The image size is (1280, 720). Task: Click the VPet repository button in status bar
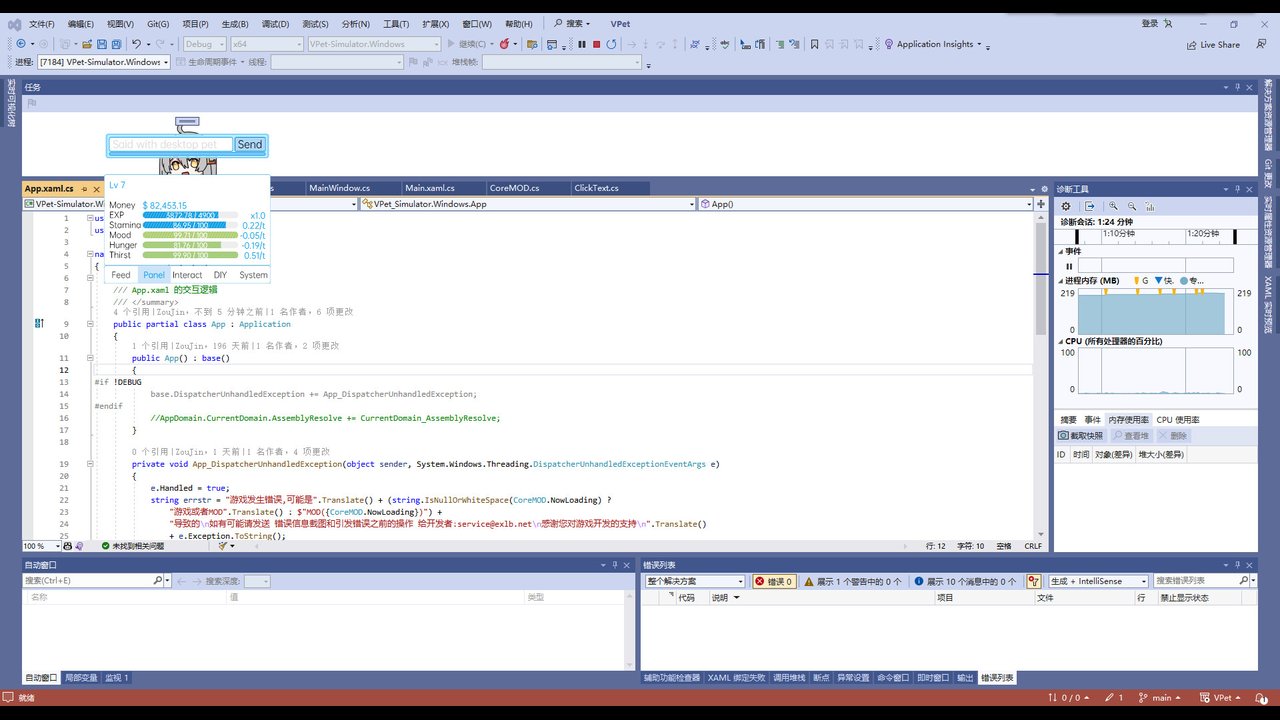click(x=1222, y=697)
